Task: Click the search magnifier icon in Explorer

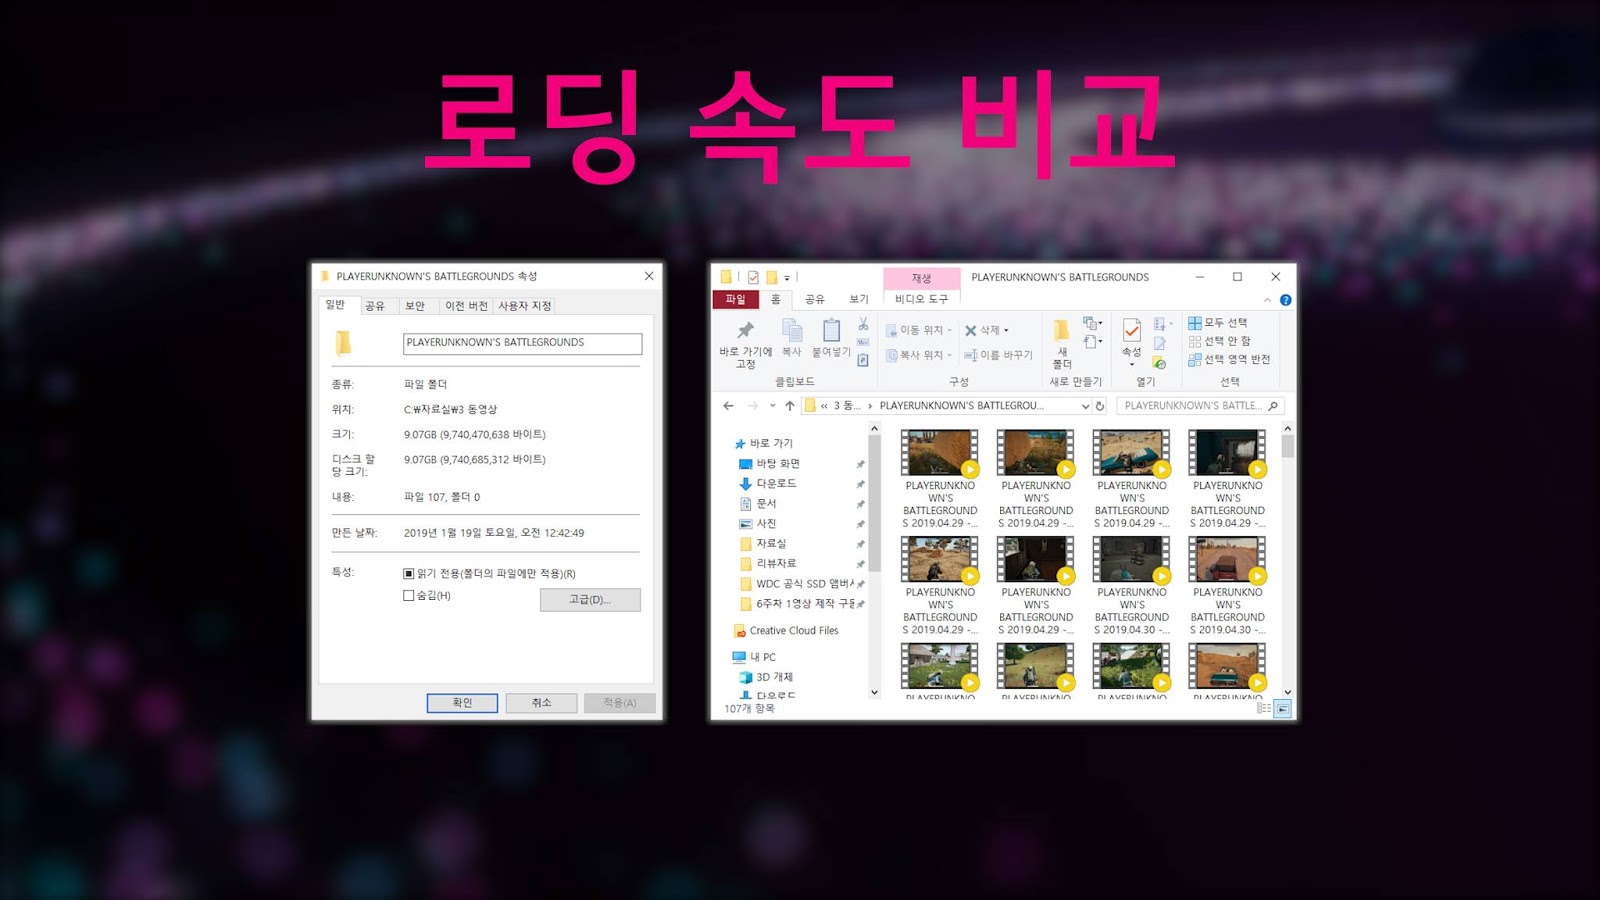Action: 1272,406
